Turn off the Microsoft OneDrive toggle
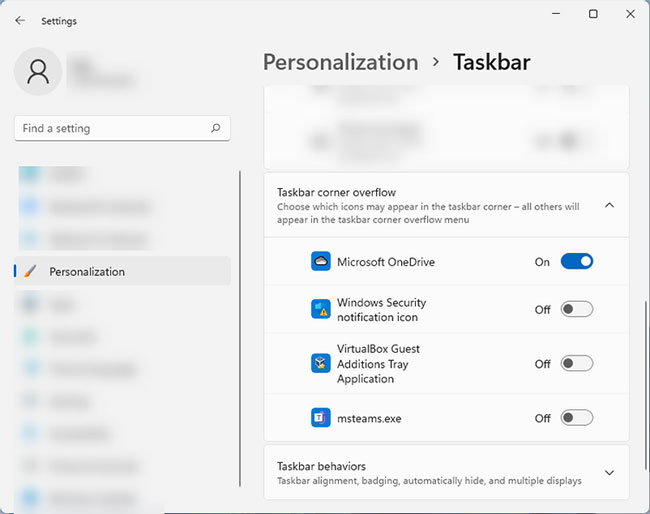 point(577,262)
